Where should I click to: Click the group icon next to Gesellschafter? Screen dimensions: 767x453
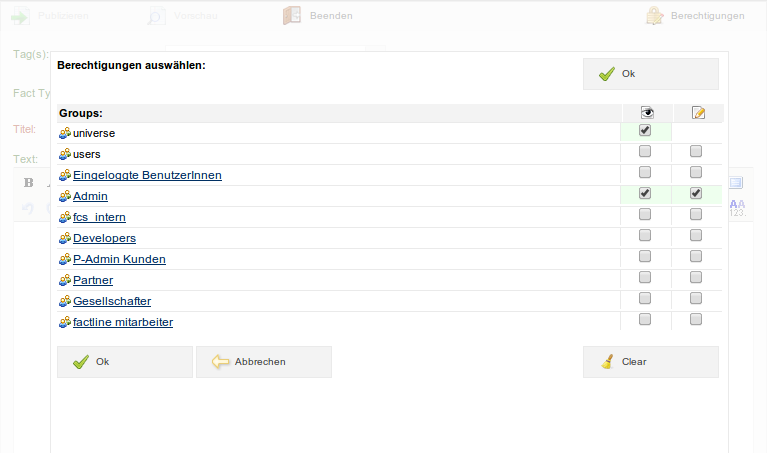pos(65,301)
